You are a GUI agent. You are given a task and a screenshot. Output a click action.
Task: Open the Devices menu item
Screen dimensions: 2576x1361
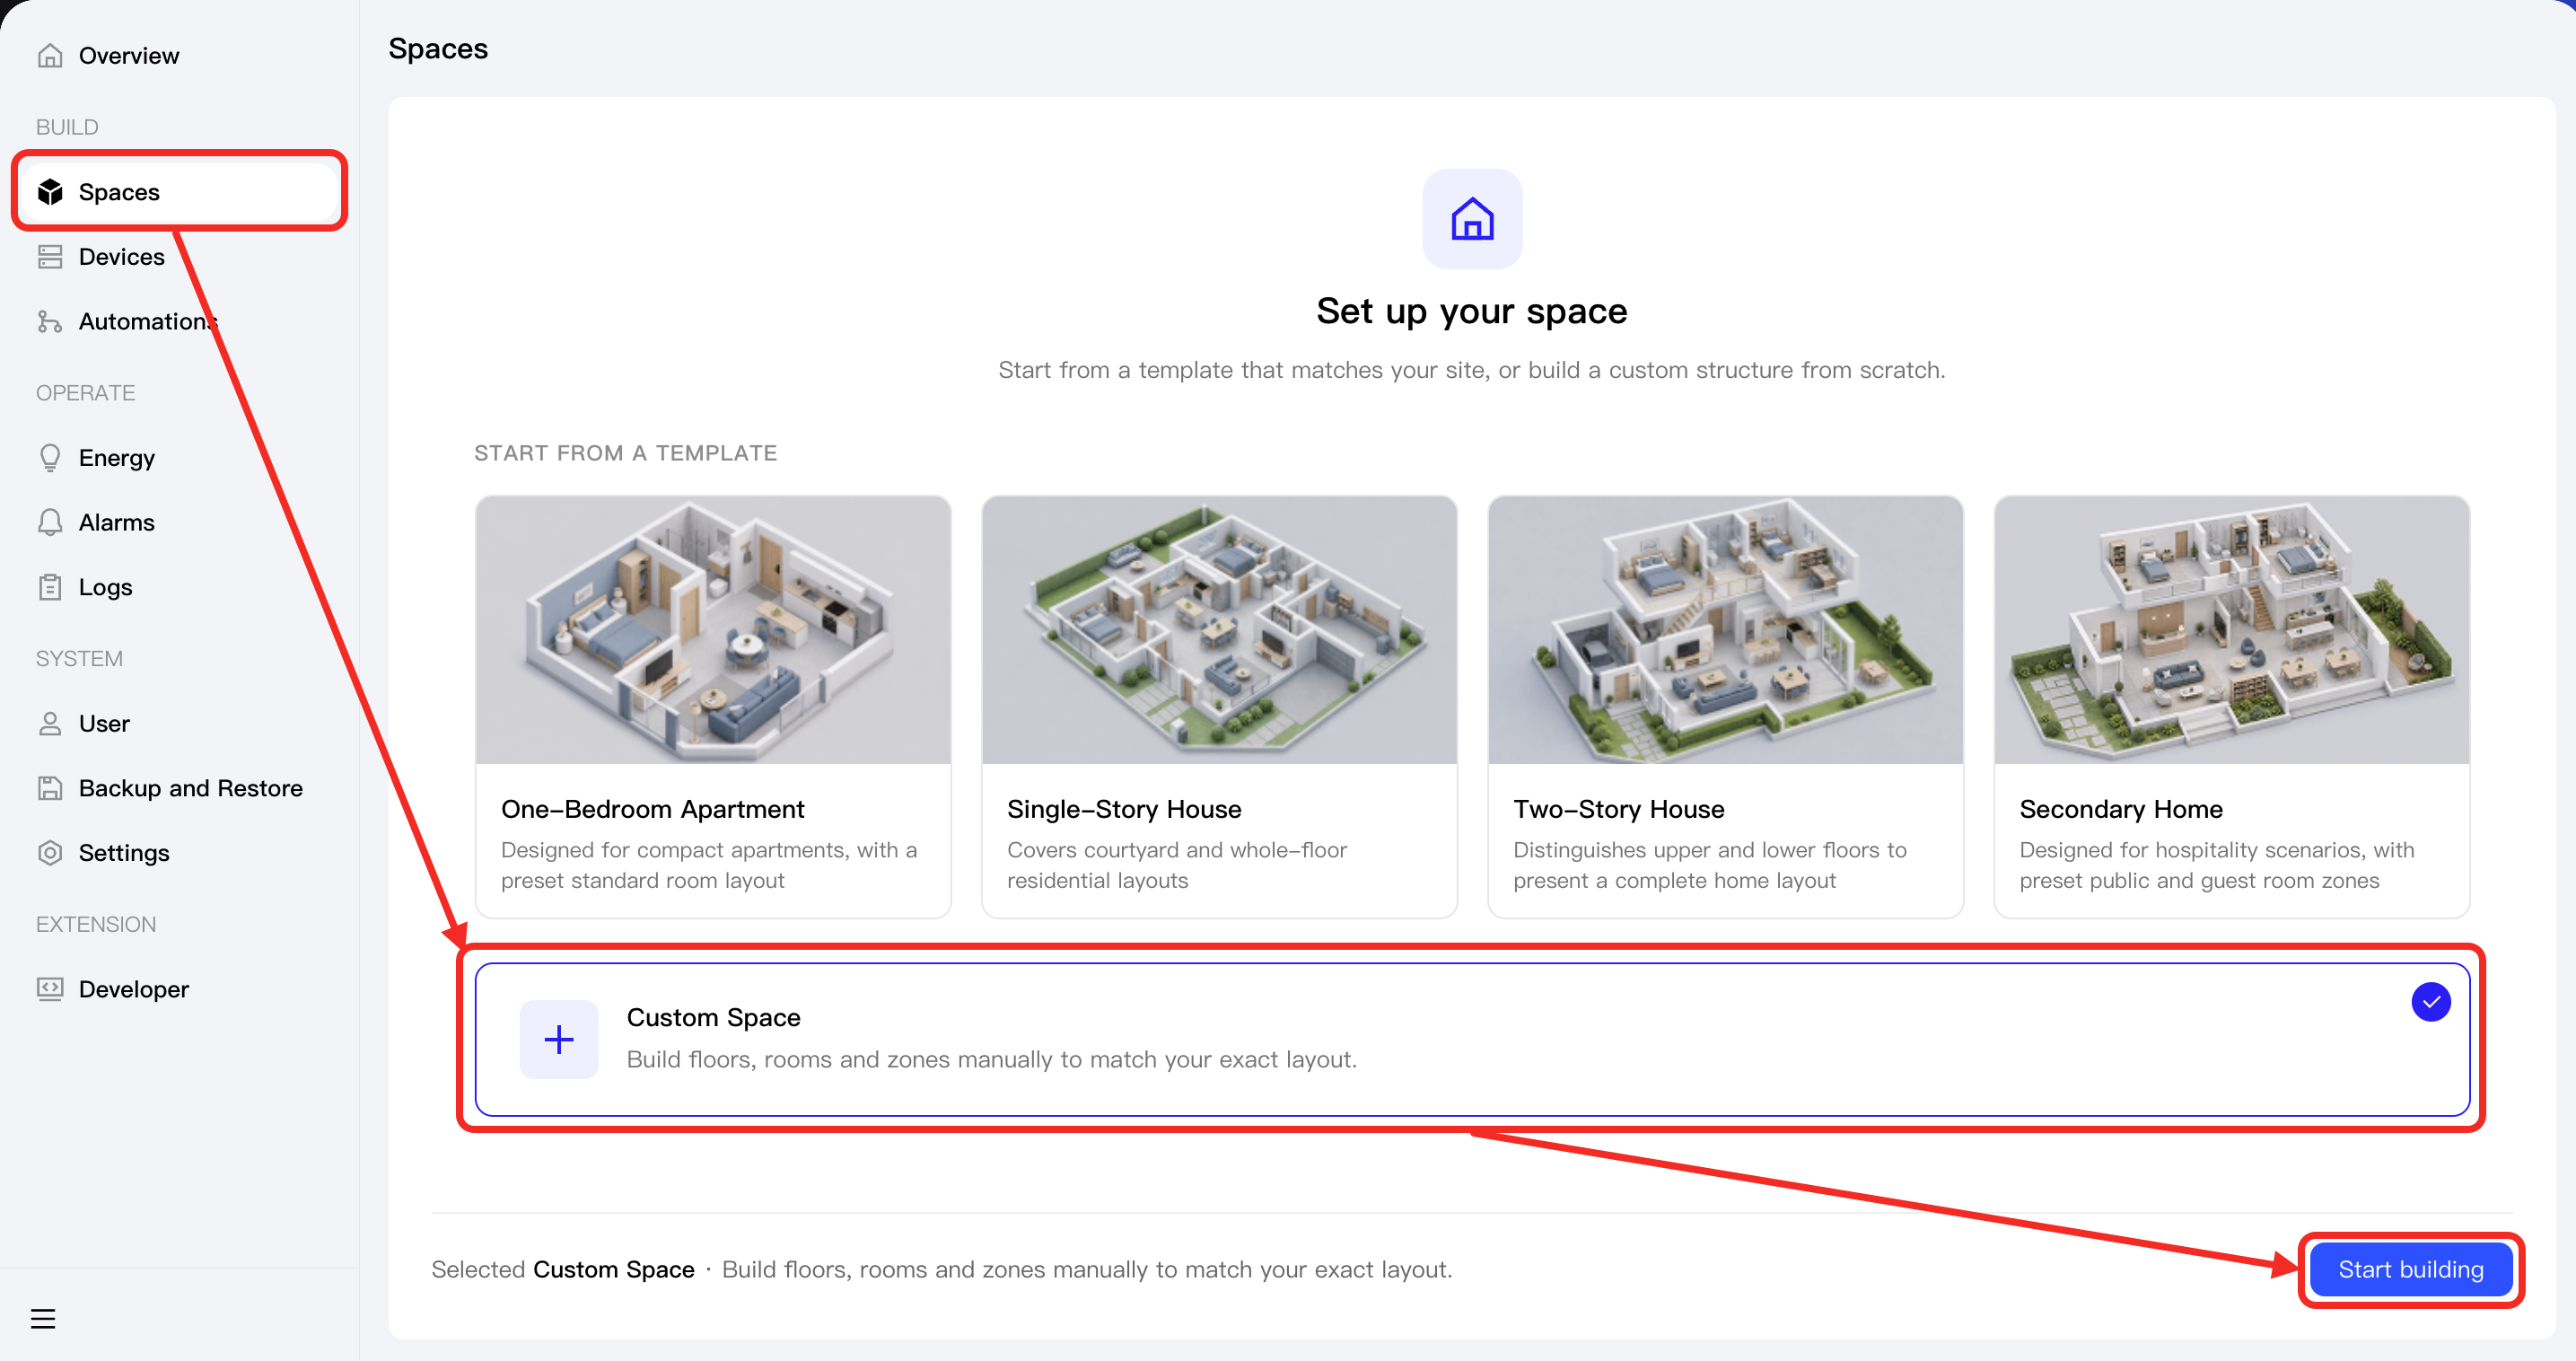point(180,257)
